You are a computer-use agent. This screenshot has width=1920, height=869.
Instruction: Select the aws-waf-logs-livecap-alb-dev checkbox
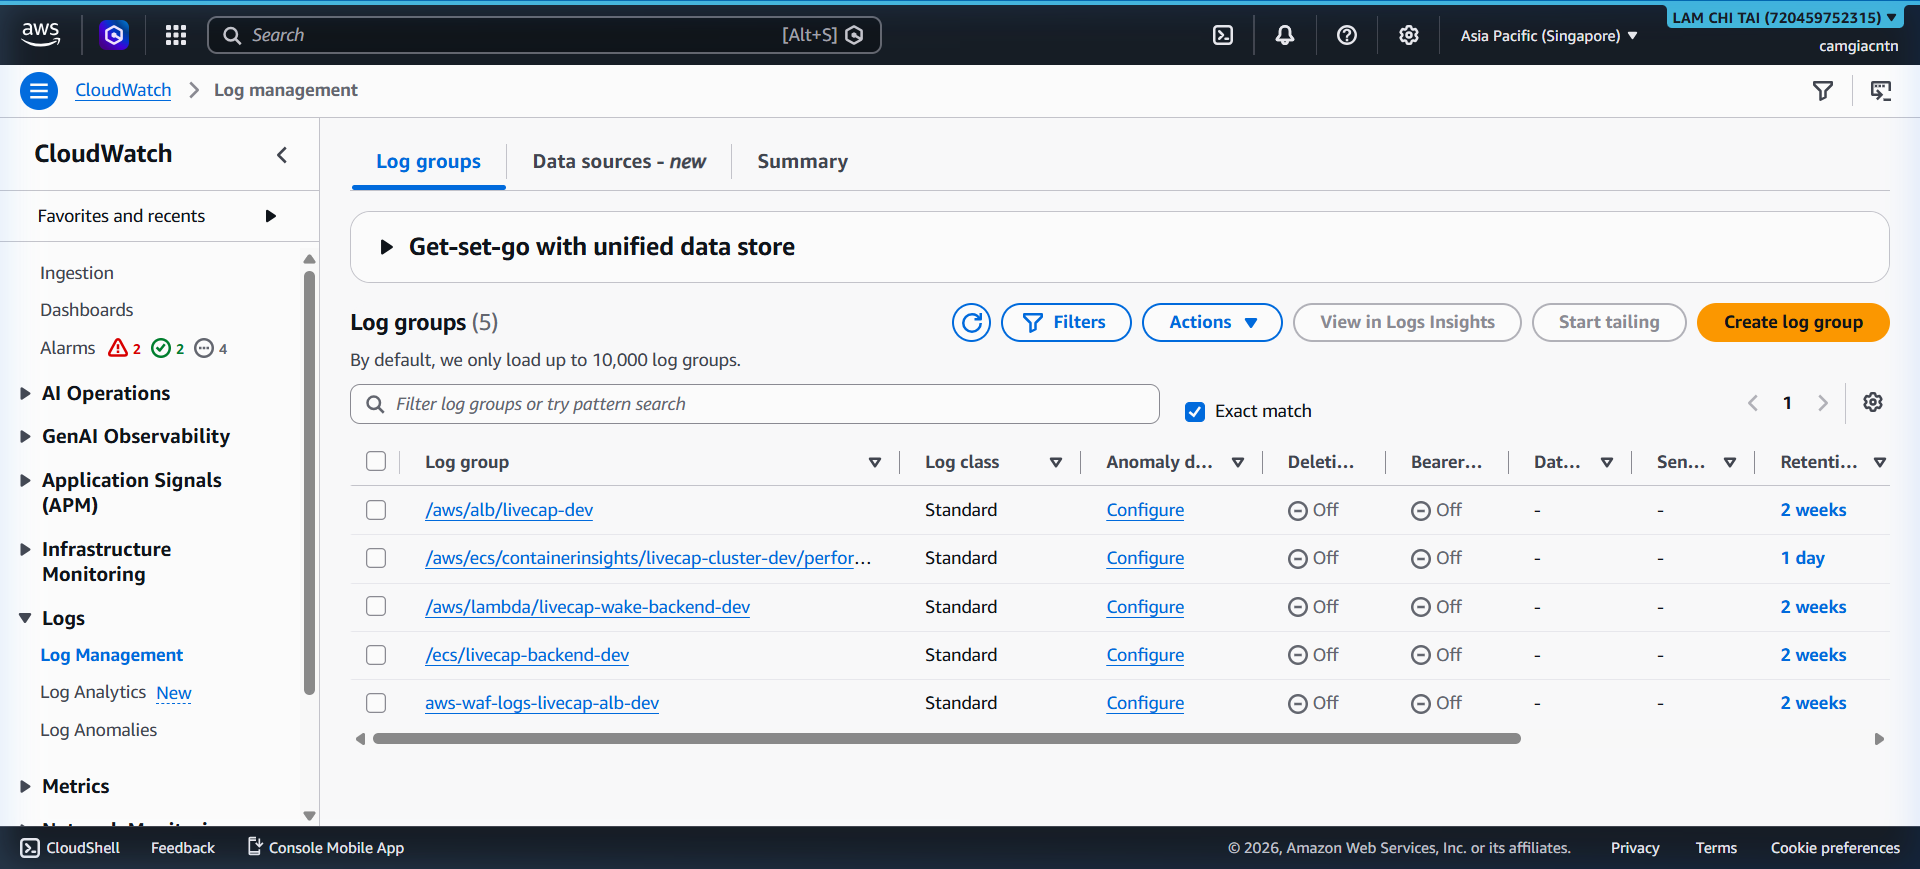[376, 703]
